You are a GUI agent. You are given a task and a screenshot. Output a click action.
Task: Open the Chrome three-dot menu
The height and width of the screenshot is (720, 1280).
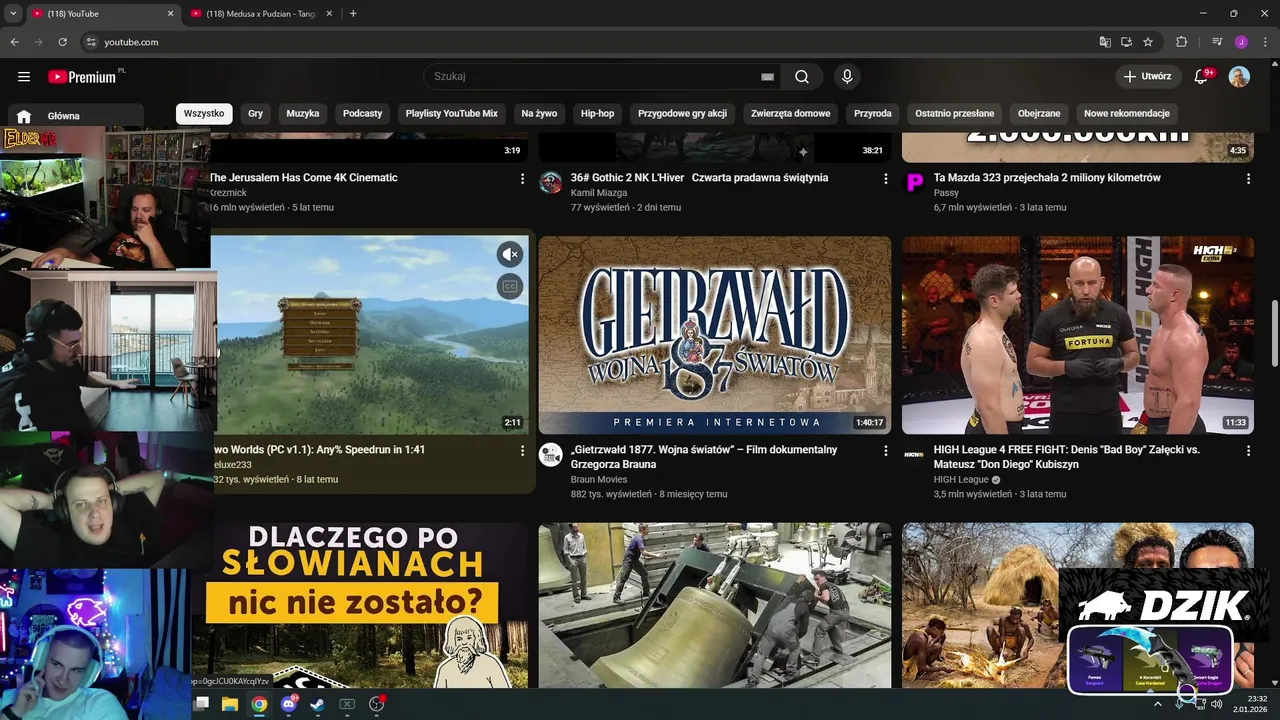[x=1263, y=42]
